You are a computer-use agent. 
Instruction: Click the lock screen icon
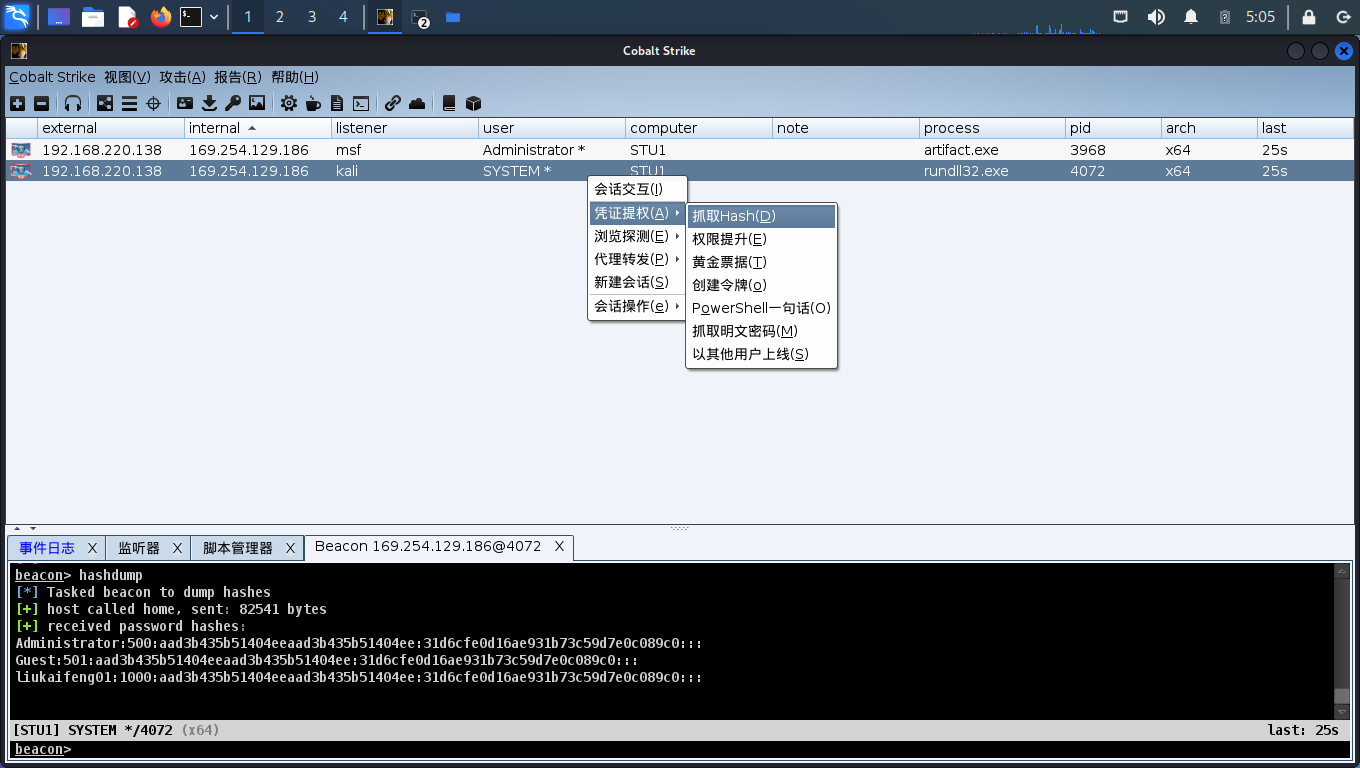click(1309, 17)
